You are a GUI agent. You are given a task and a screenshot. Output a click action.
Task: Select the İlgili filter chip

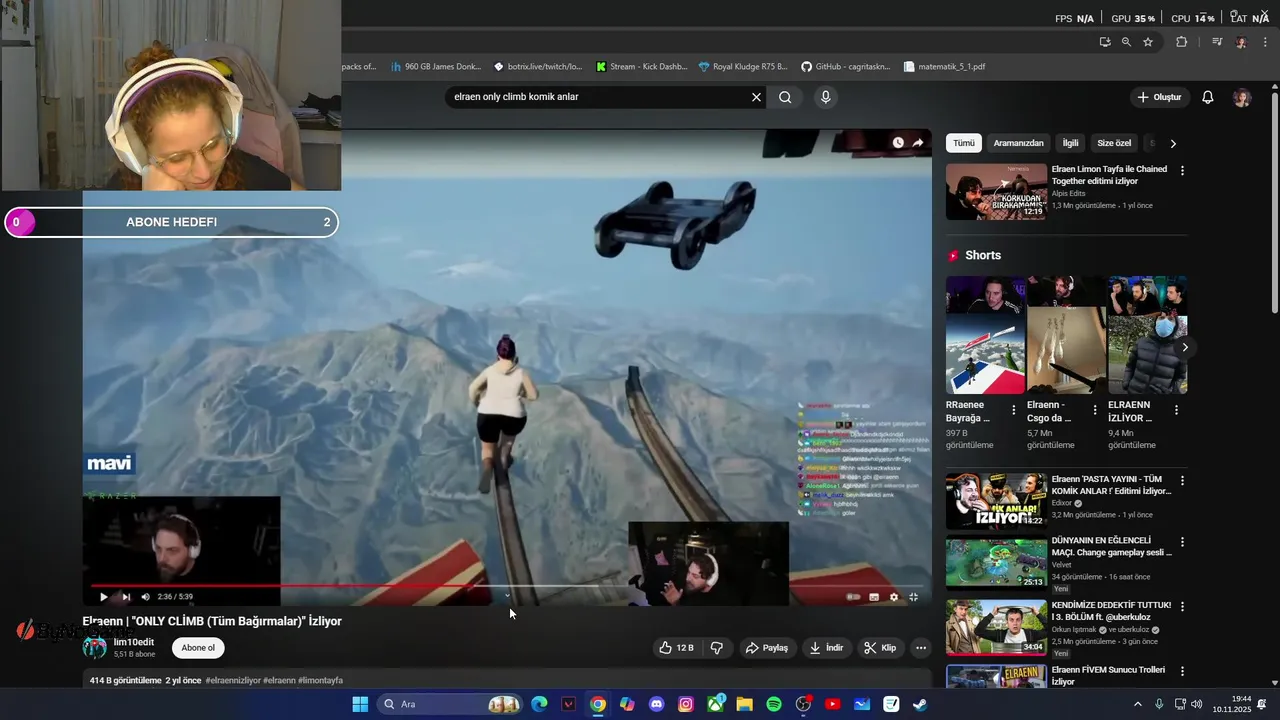(1071, 143)
